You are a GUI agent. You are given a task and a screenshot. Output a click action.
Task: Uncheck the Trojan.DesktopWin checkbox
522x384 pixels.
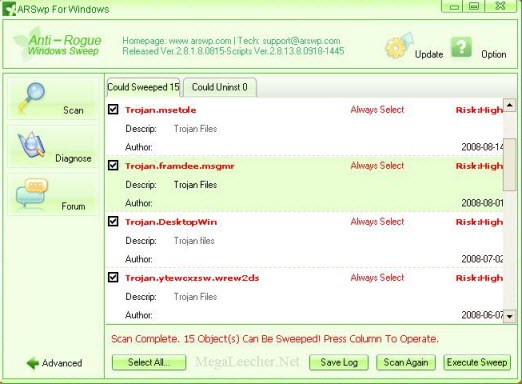(x=113, y=221)
